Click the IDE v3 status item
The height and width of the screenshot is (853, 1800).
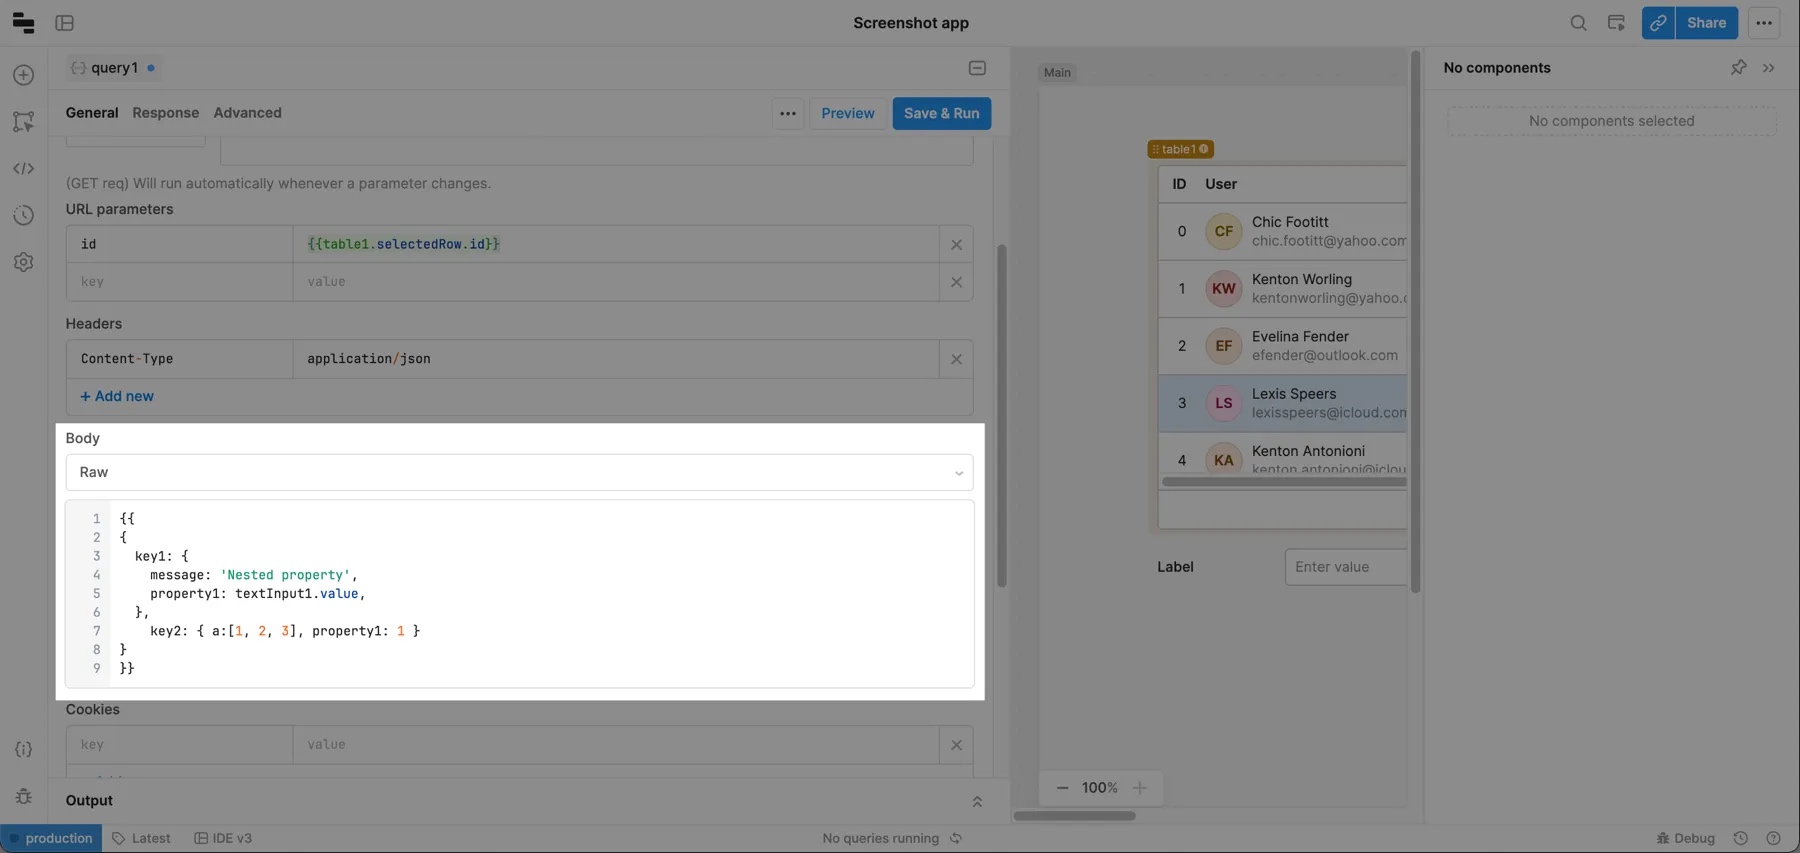coord(223,838)
